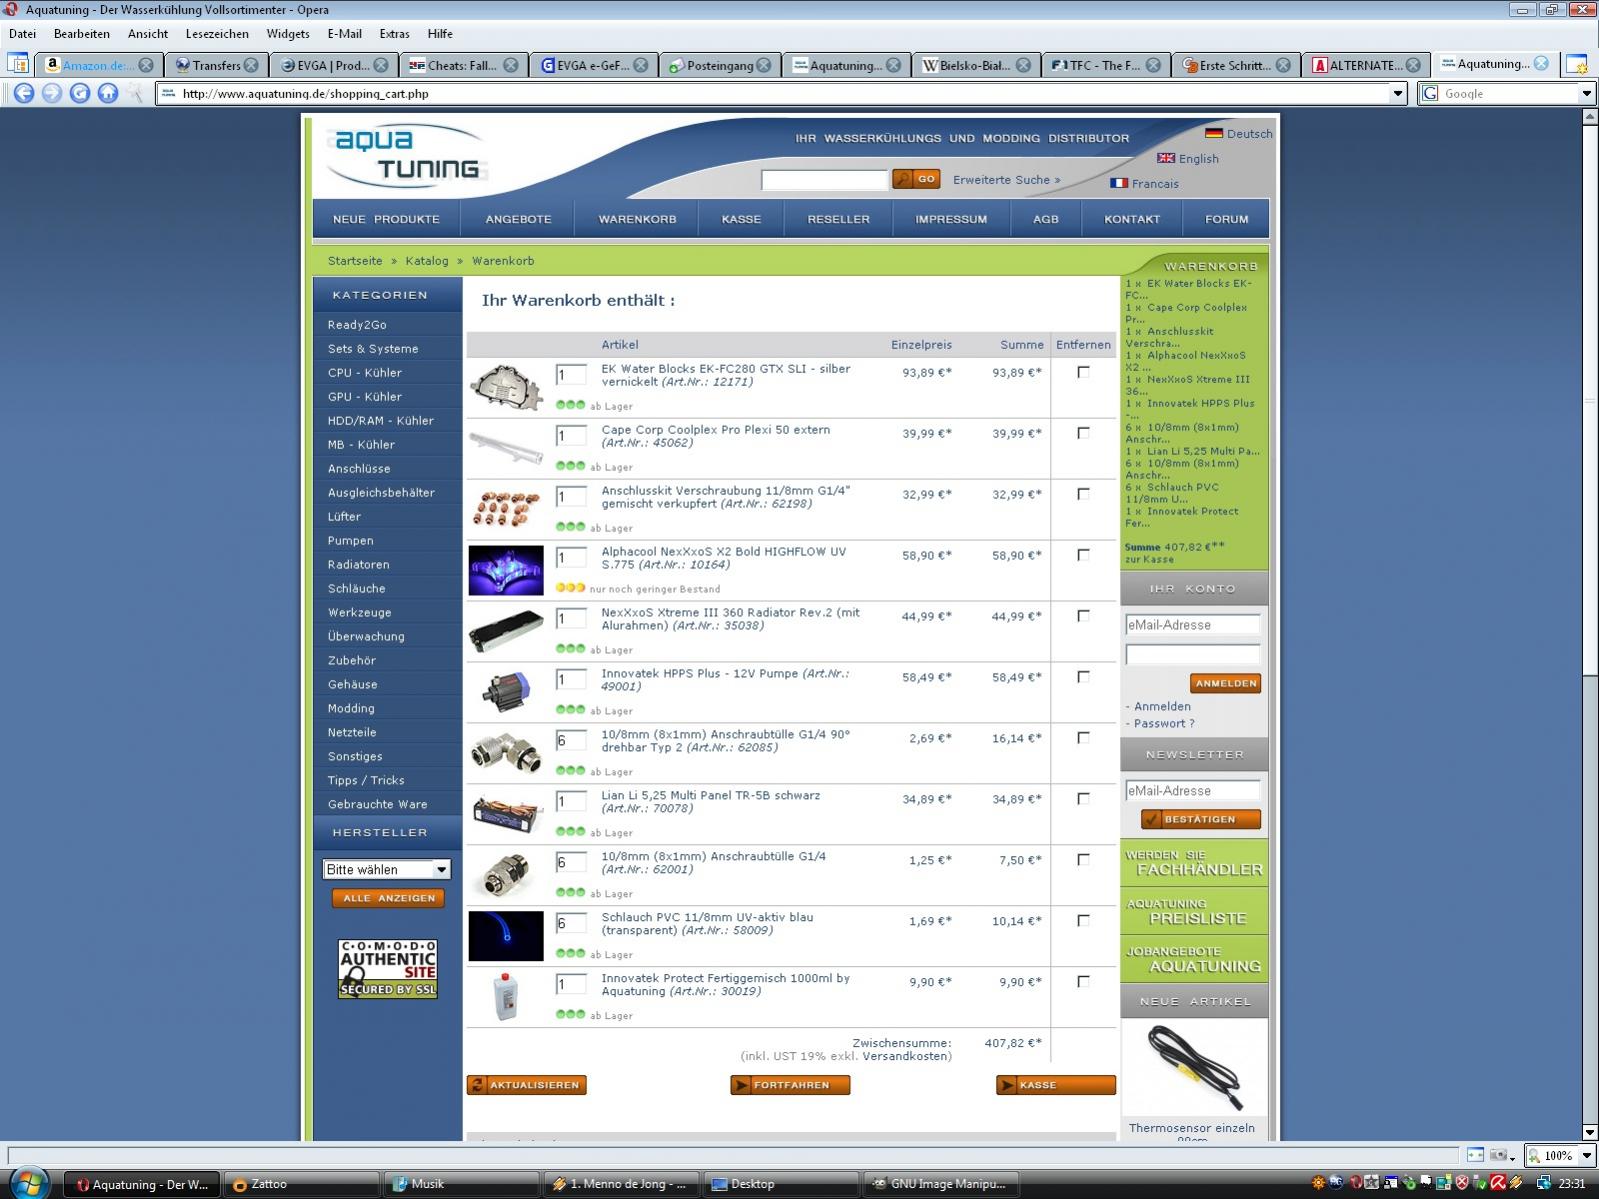Open the AQUATUNING PREISLISTE banner
Viewport: 1599px width, 1199px height.
click(1194, 911)
